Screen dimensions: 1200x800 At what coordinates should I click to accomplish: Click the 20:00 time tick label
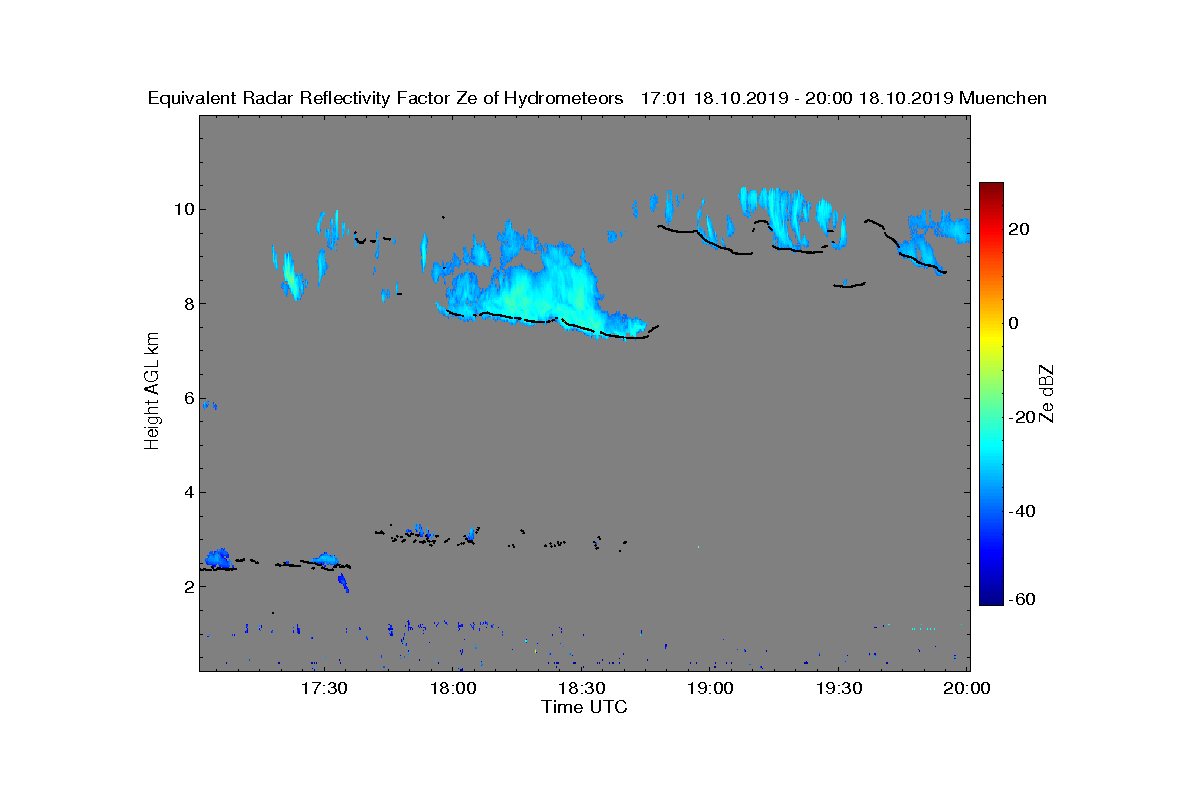coord(967,688)
